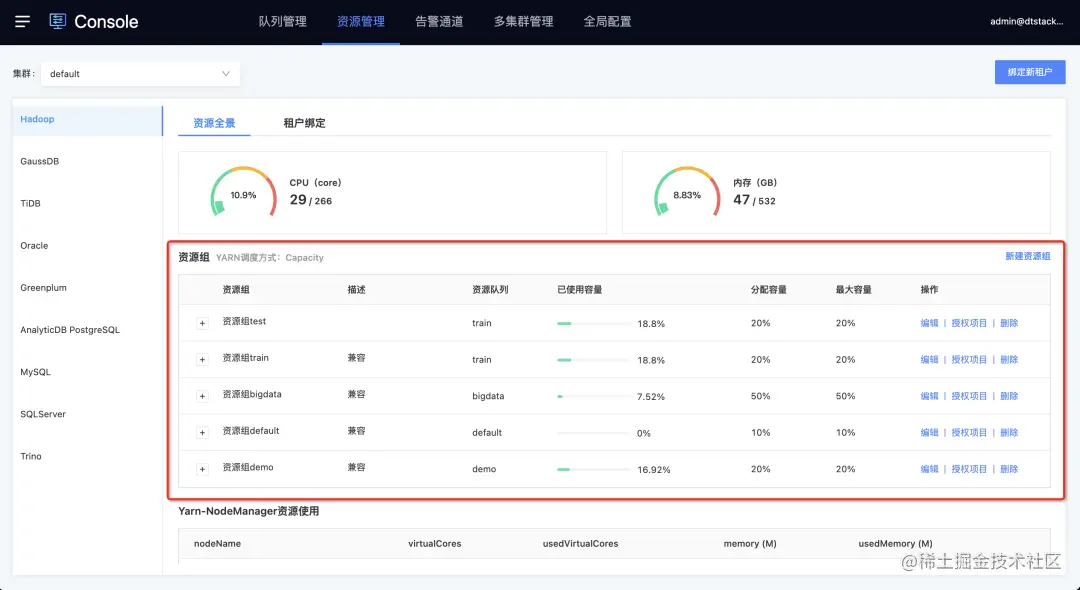Click the 新建资源组 link
Image resolution: width=1080 pixels, height=590 pixels.
click(1028, 256)
